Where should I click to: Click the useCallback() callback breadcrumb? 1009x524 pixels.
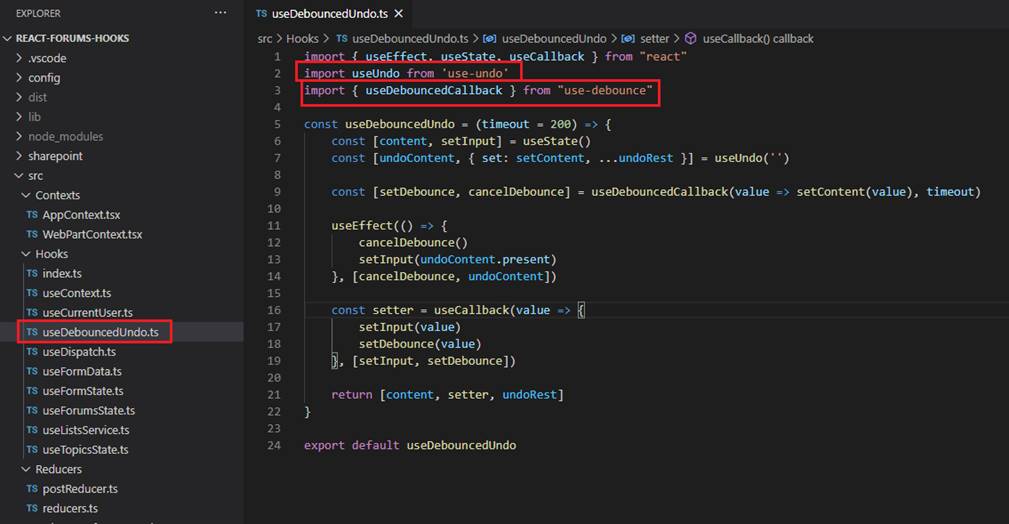click(x=758, y=38)
